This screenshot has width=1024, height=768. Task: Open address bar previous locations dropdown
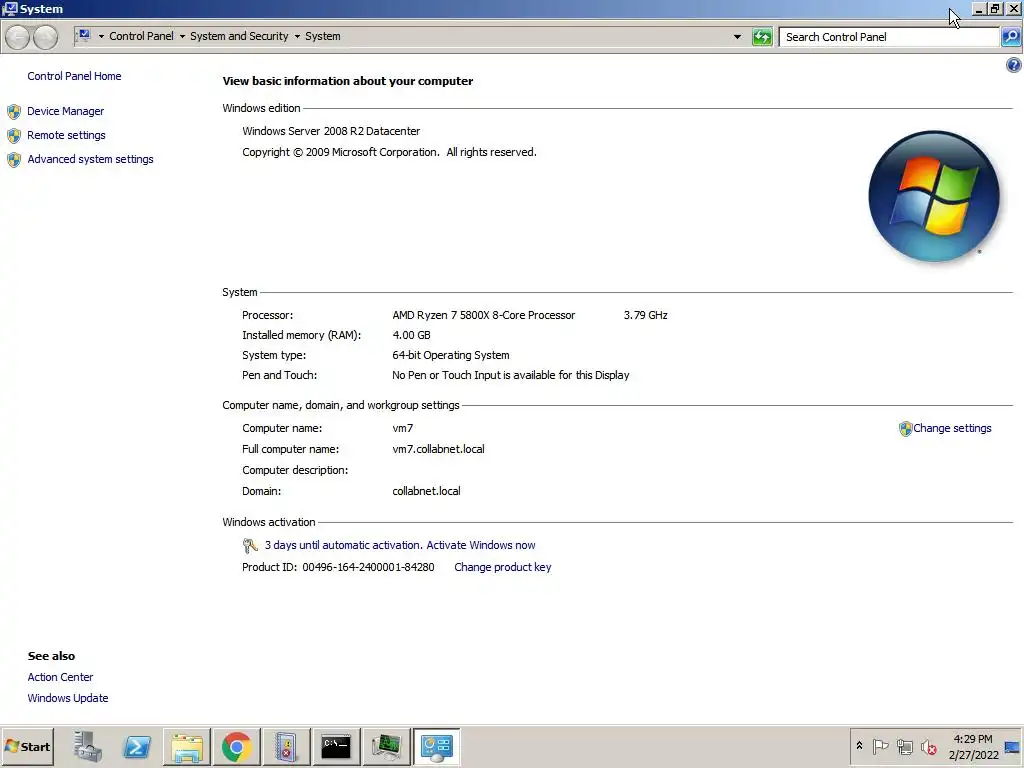pos(737,37)
